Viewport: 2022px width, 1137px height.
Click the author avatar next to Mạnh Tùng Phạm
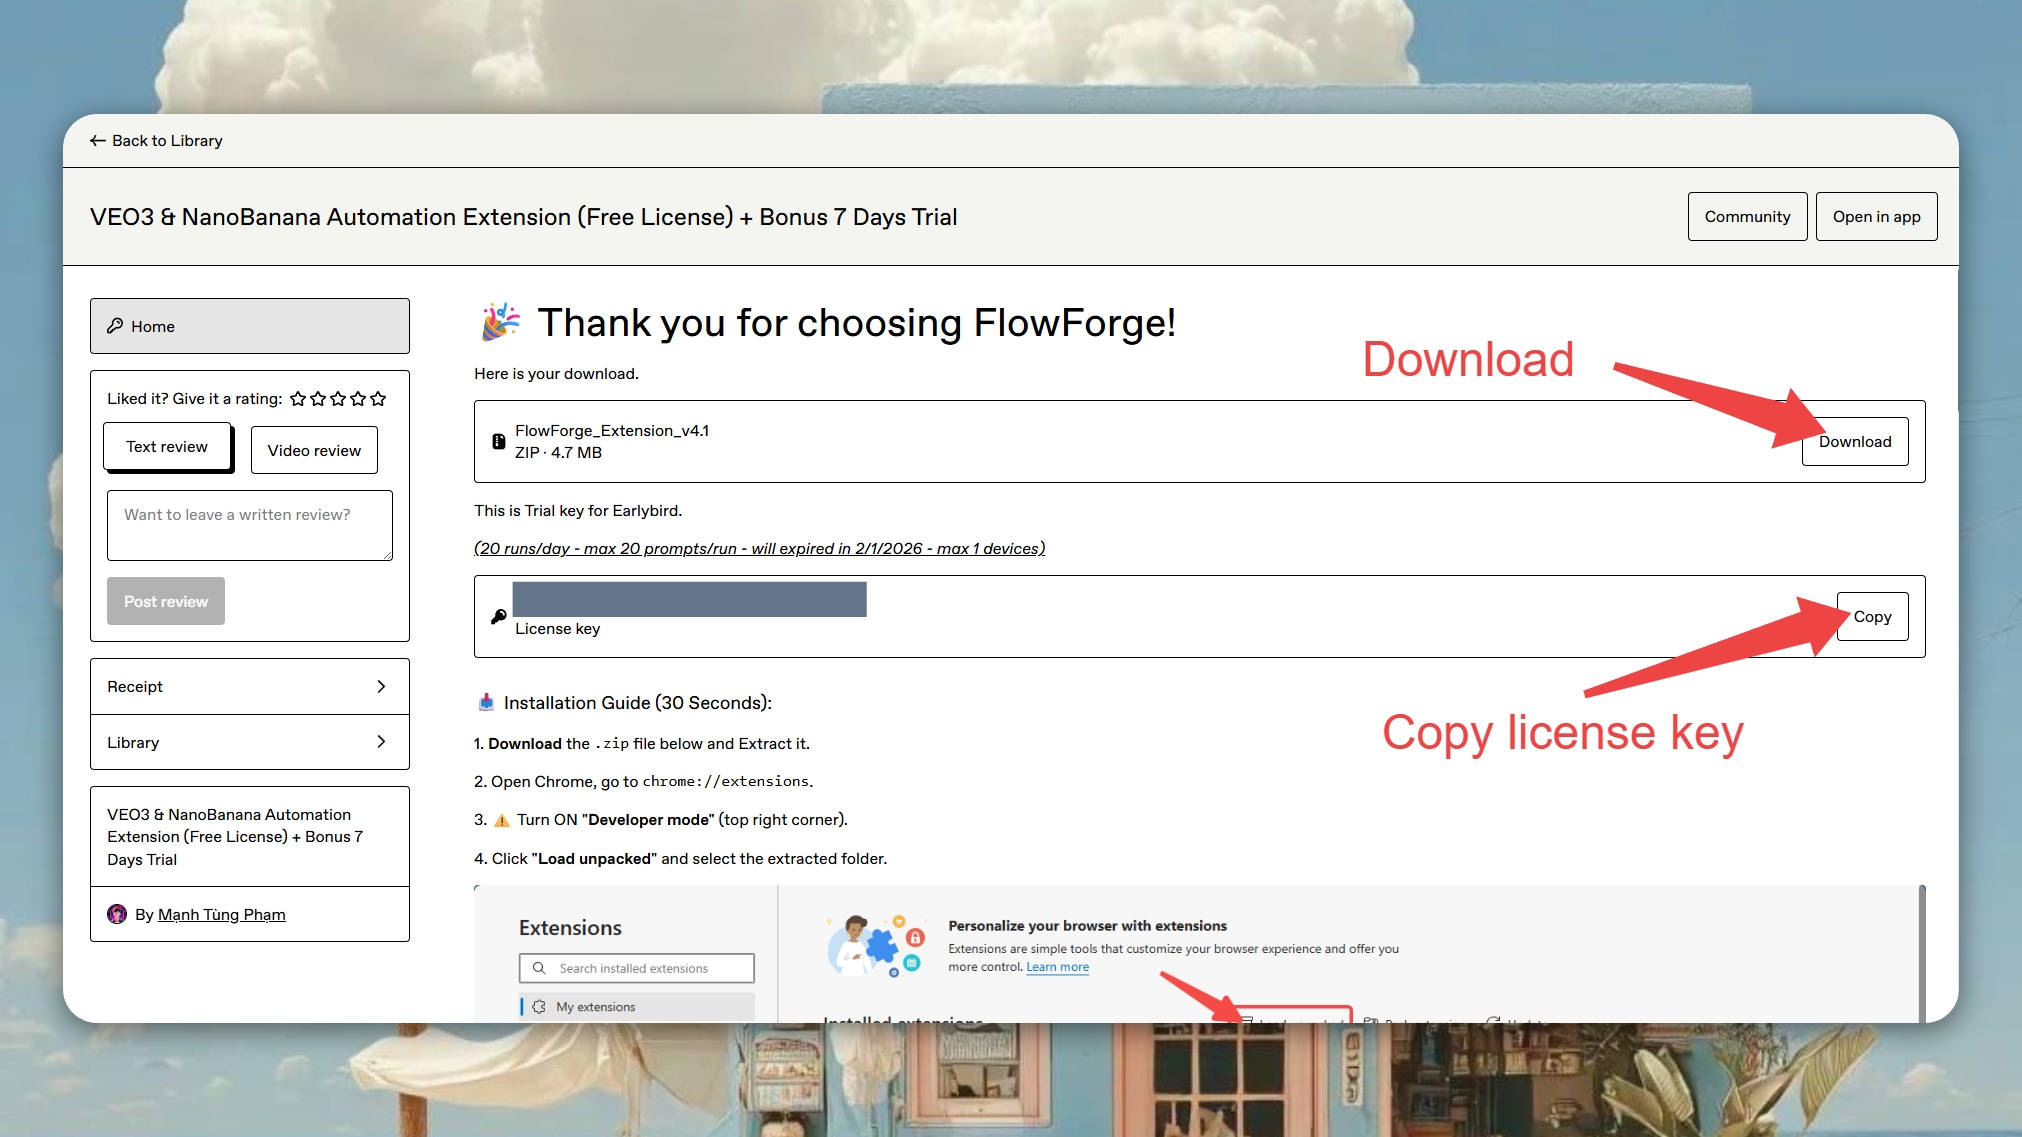point(117,914)
